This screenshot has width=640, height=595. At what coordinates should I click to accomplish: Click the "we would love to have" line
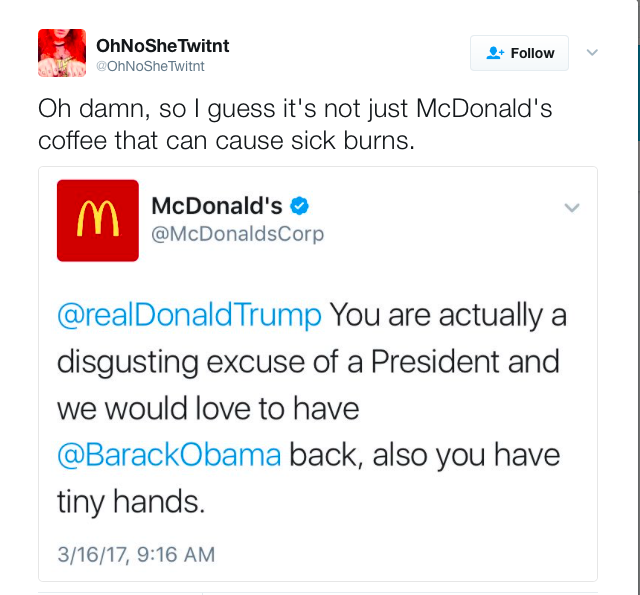click(207, 409)
